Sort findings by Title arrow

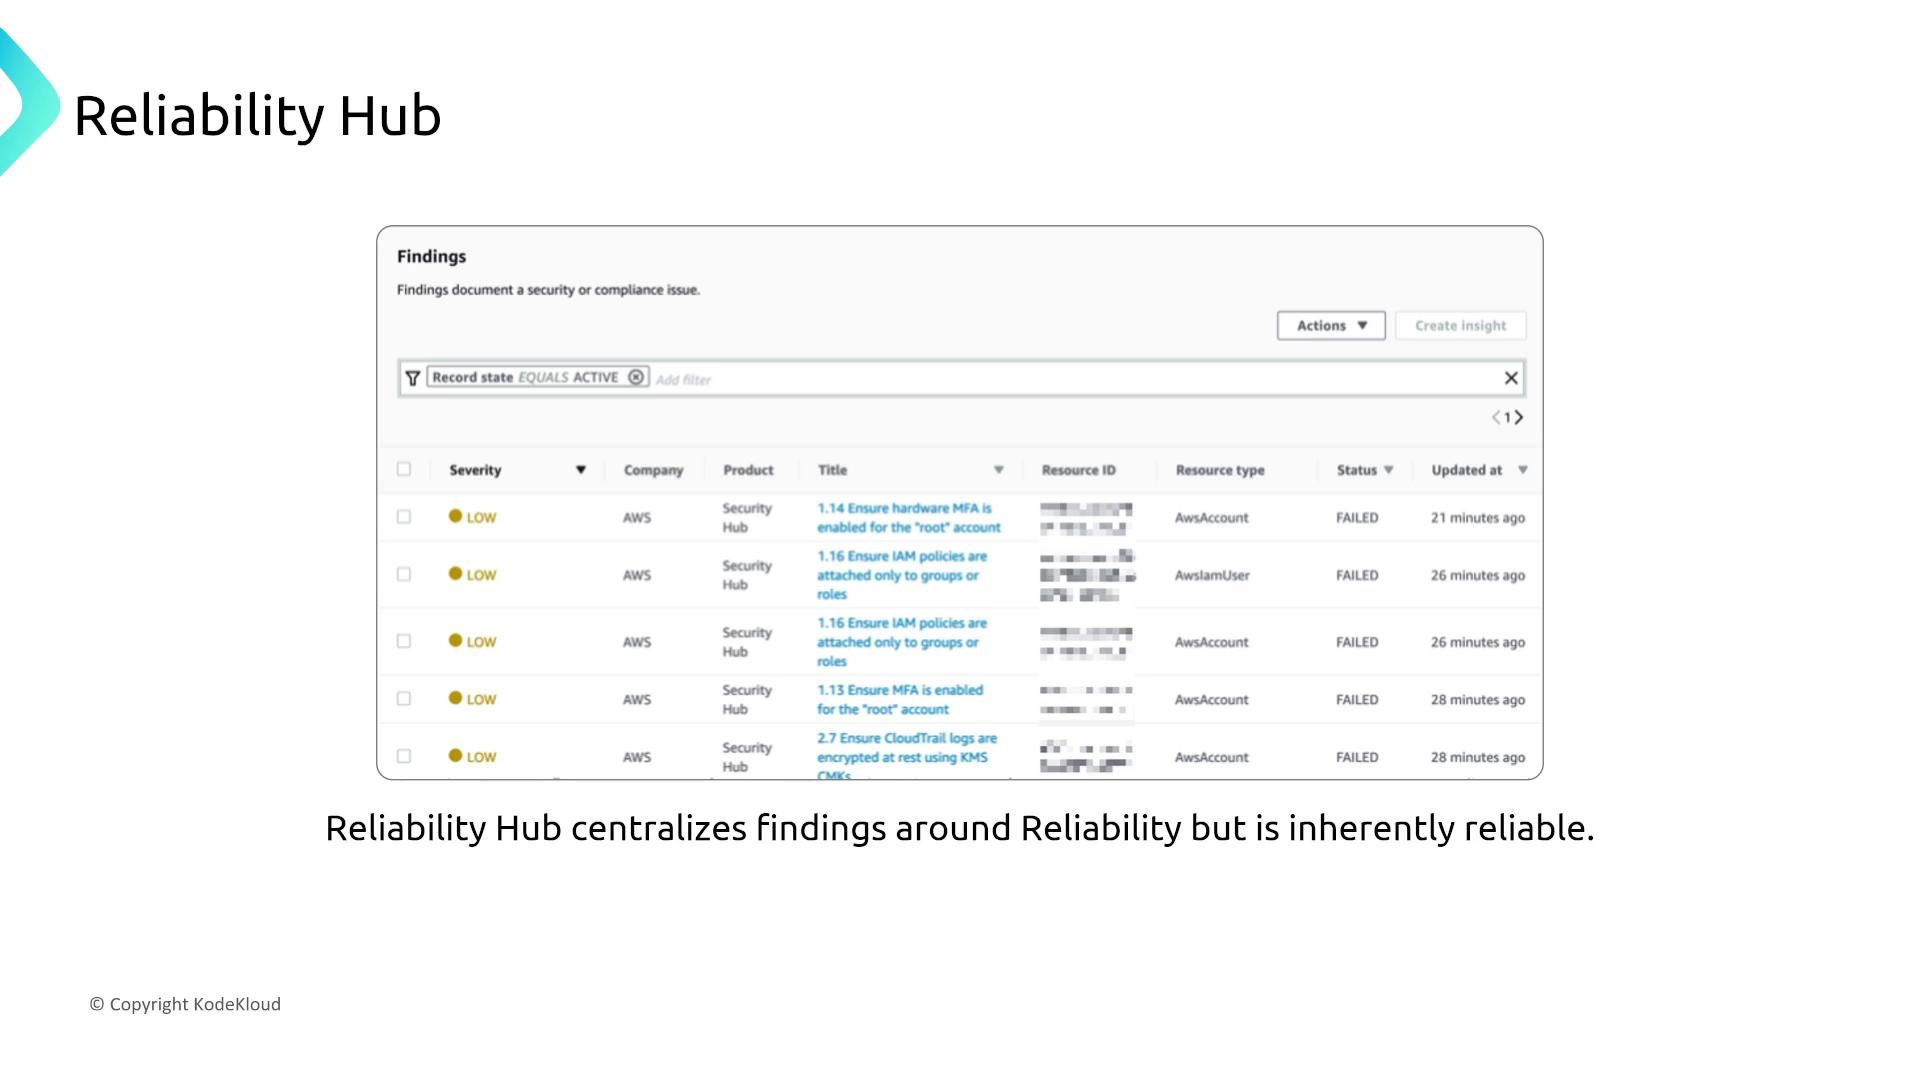(998, 470)
